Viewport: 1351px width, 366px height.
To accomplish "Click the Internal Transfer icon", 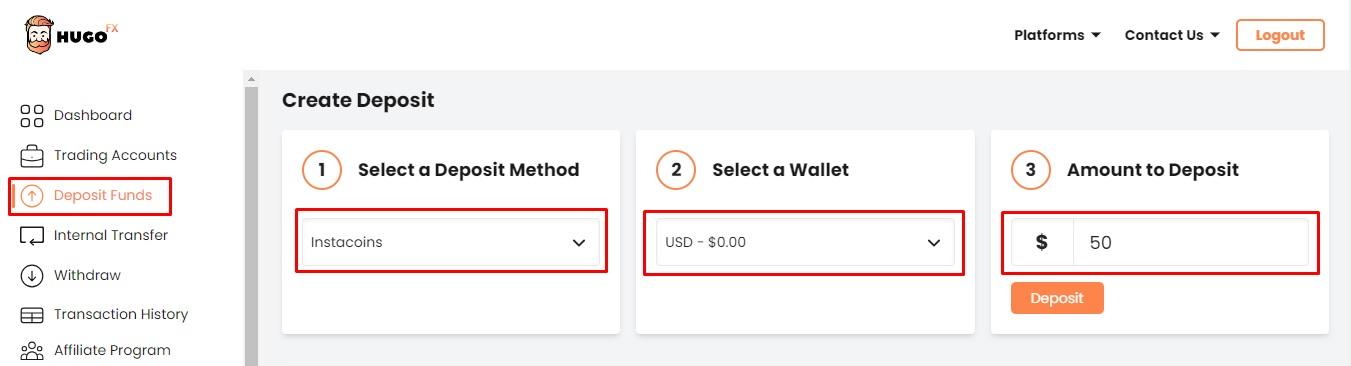I will 32,236.
